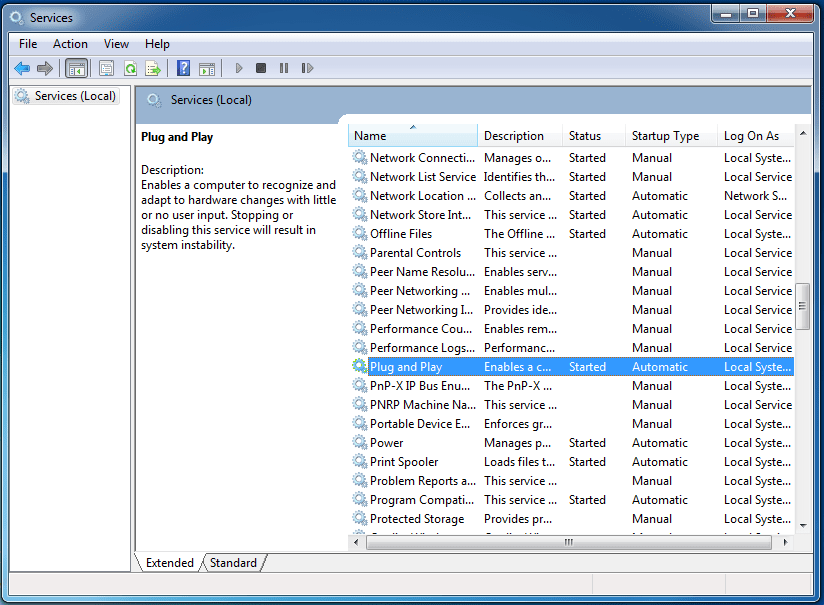Sort services by the Startup Type column
Image resolution: width=824 pixels, height=605 pixels.
(x=665, y=136)
